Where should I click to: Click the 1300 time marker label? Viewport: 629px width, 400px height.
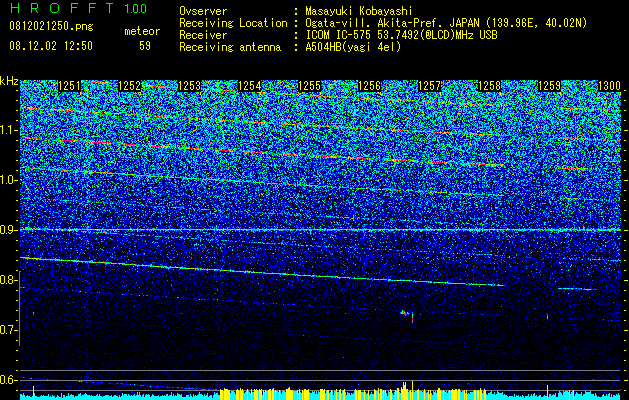(x=609, y=86)
